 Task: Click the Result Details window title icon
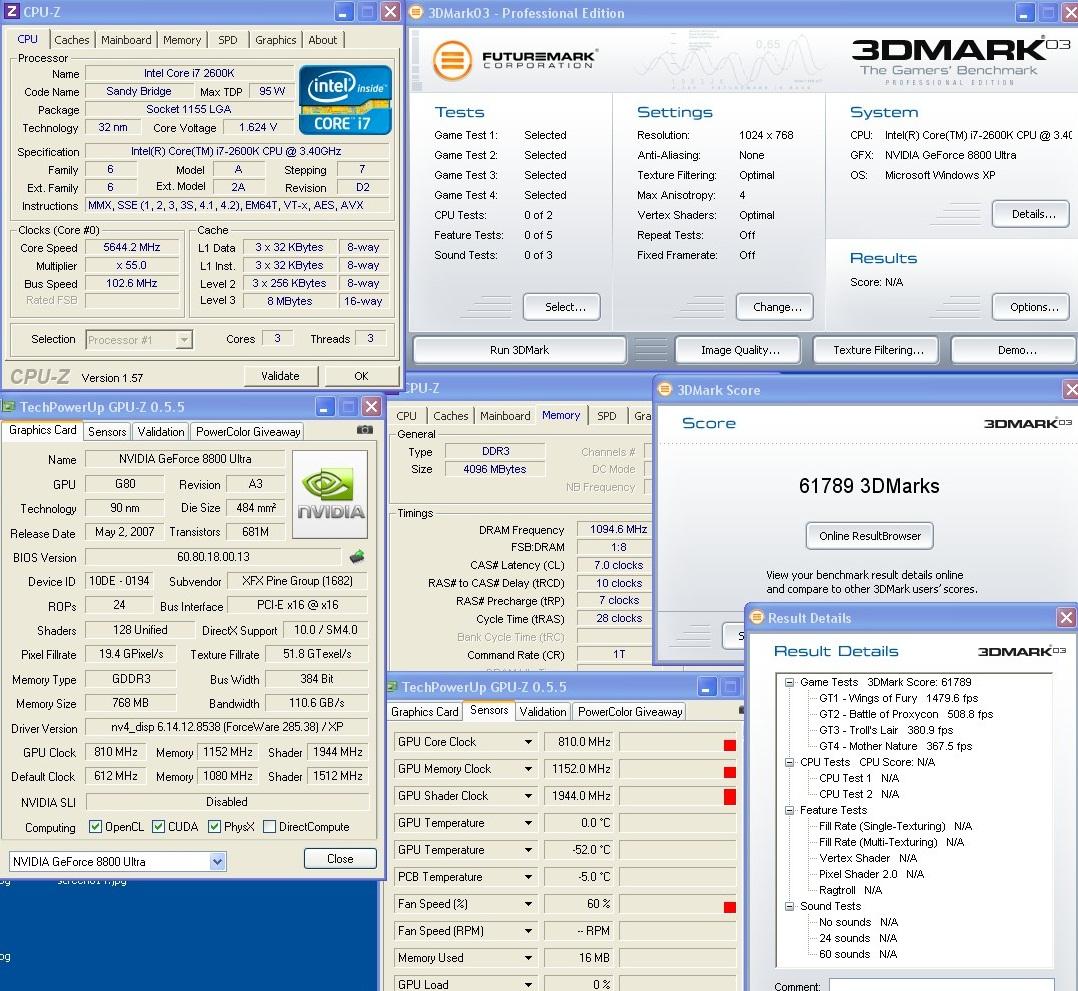point(757,617)
